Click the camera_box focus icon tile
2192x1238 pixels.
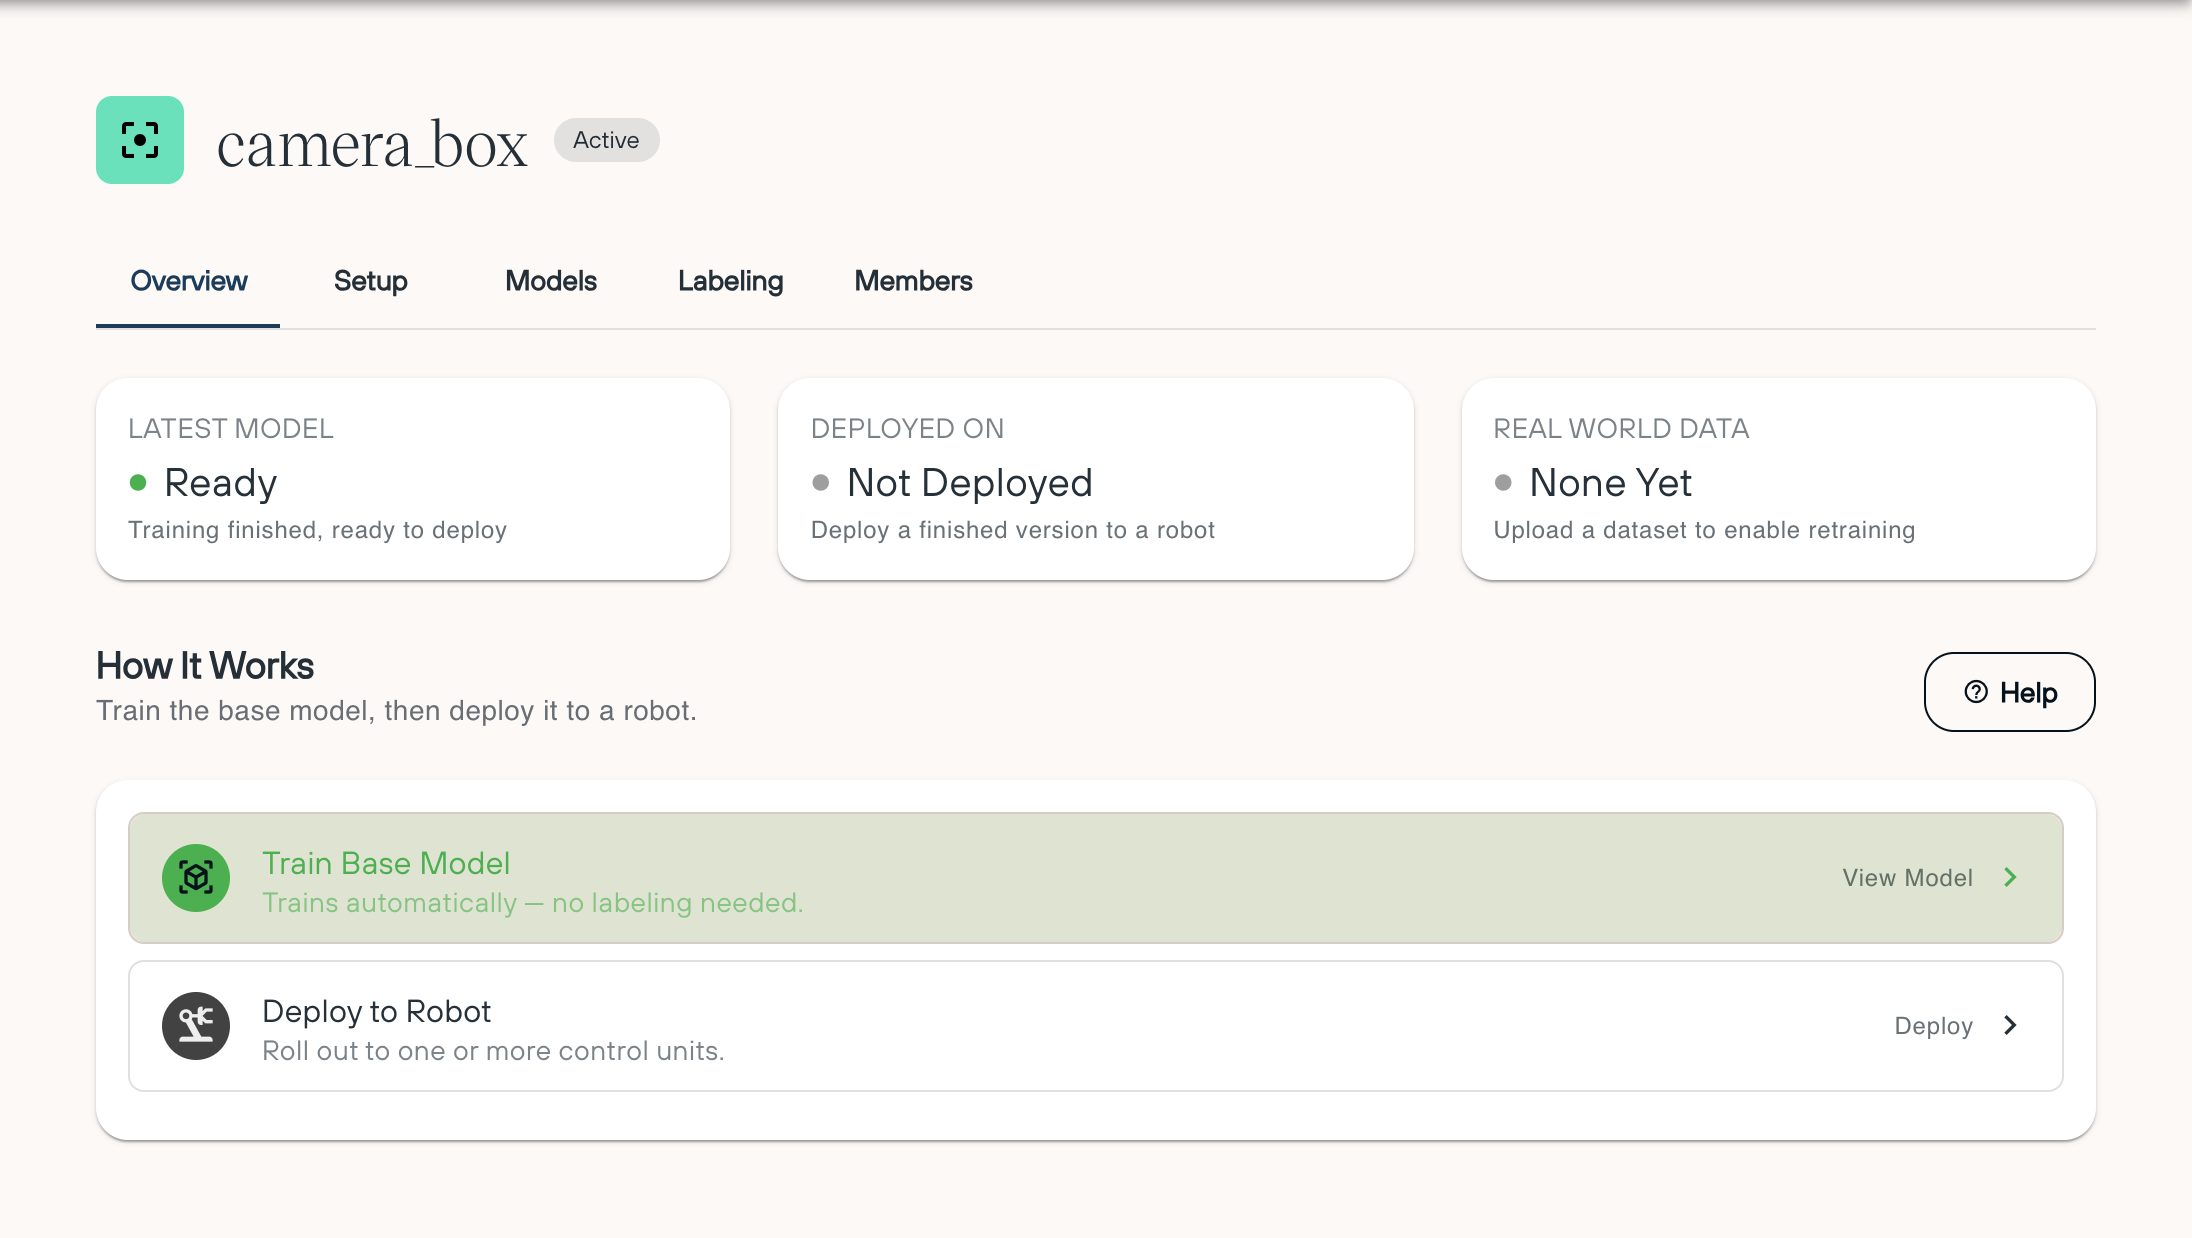[x=140, y=140]
